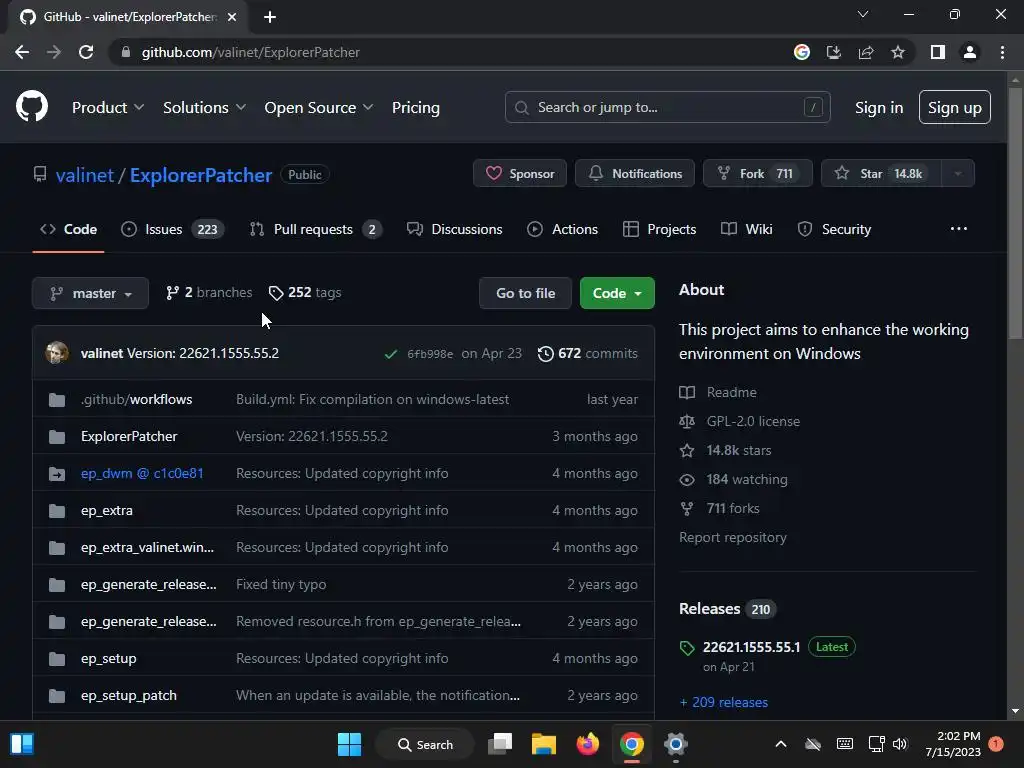Open the + 209 releases link

coord(724,702)
